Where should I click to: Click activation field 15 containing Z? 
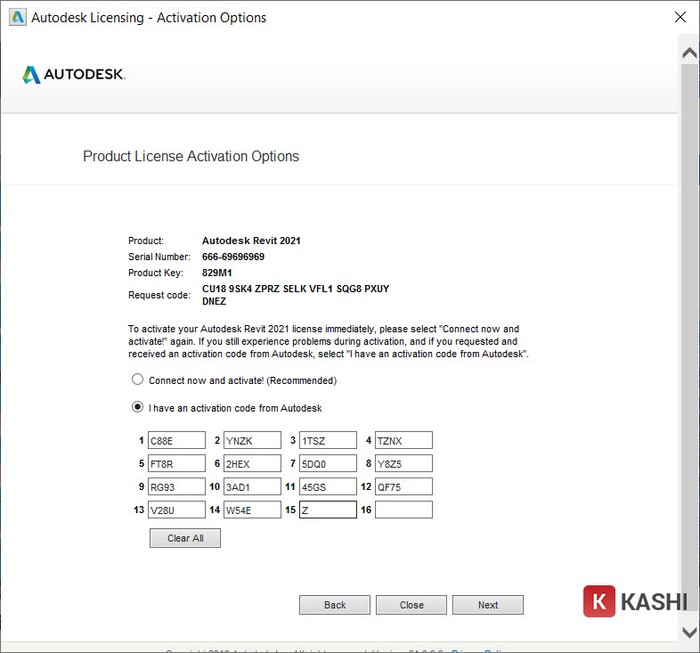pyautogui.click(x=328, y=510)
